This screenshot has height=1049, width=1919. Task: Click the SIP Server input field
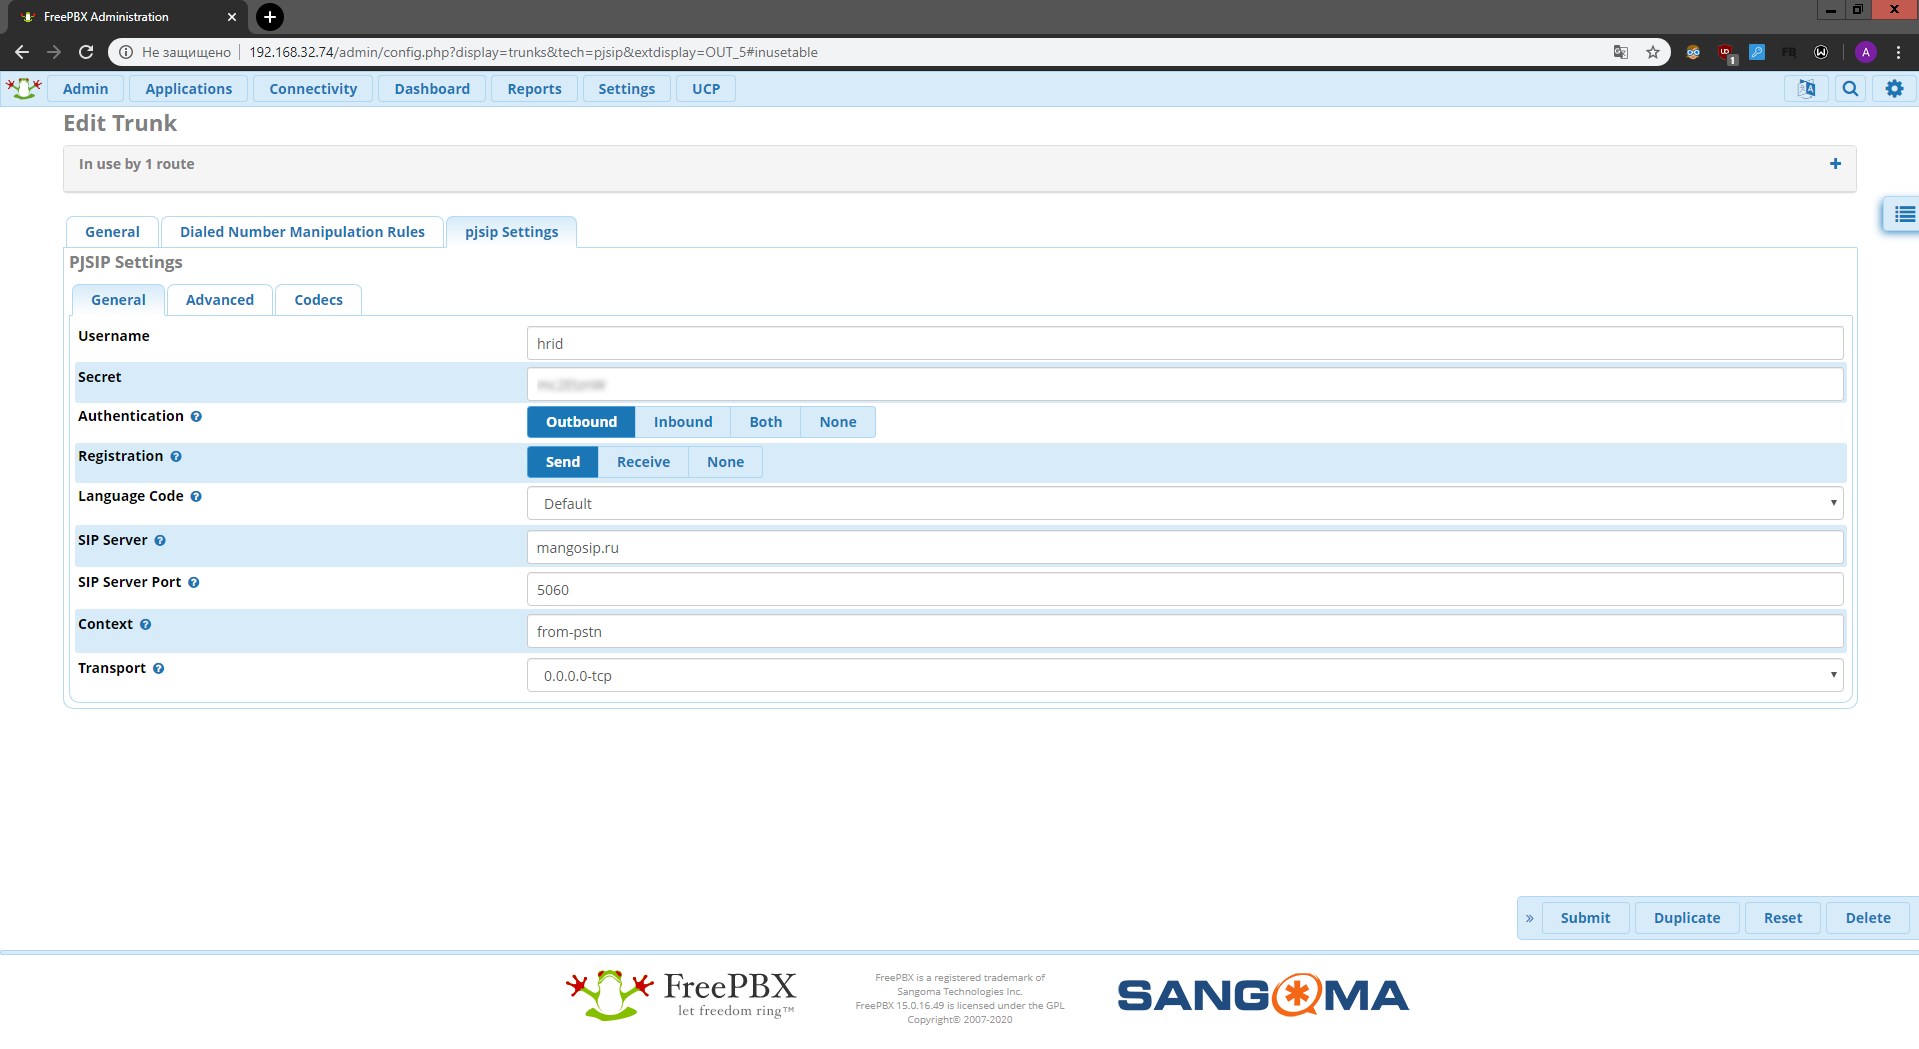click(1185, 547)
